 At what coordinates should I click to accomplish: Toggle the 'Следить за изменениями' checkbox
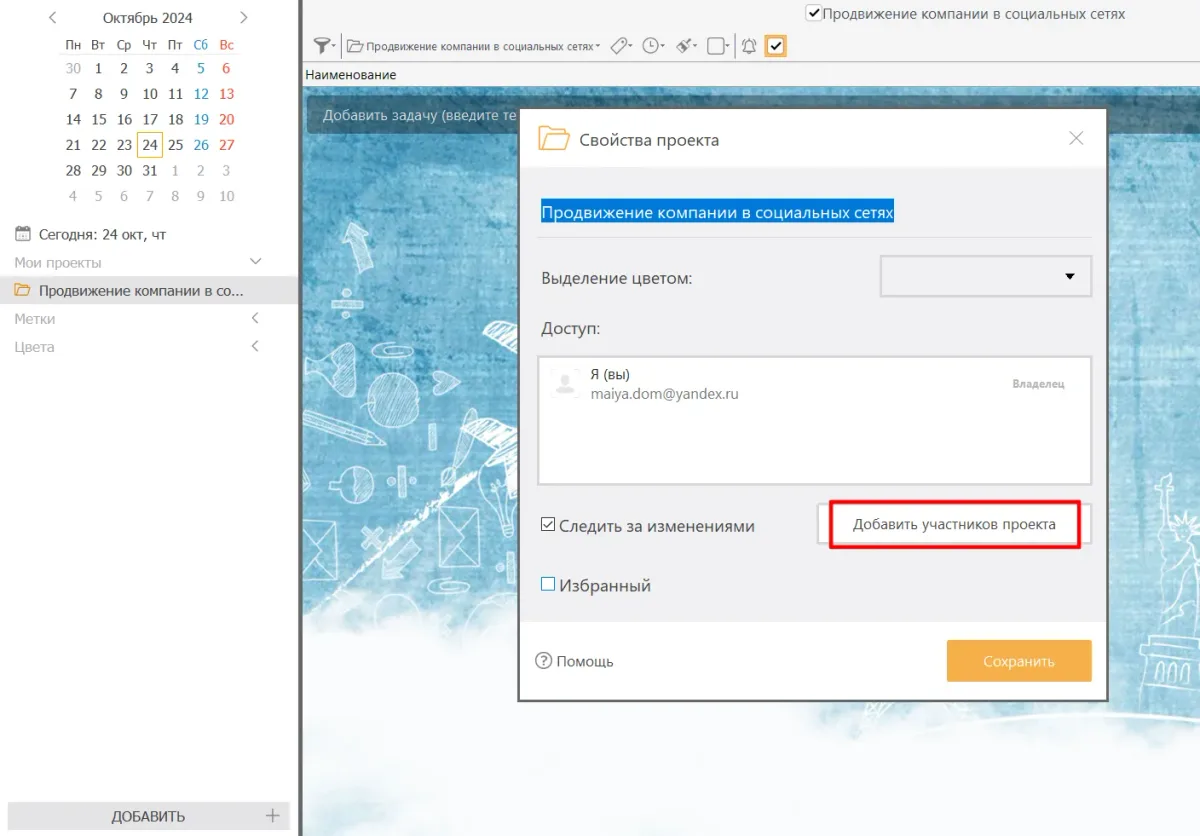point(548,525)
